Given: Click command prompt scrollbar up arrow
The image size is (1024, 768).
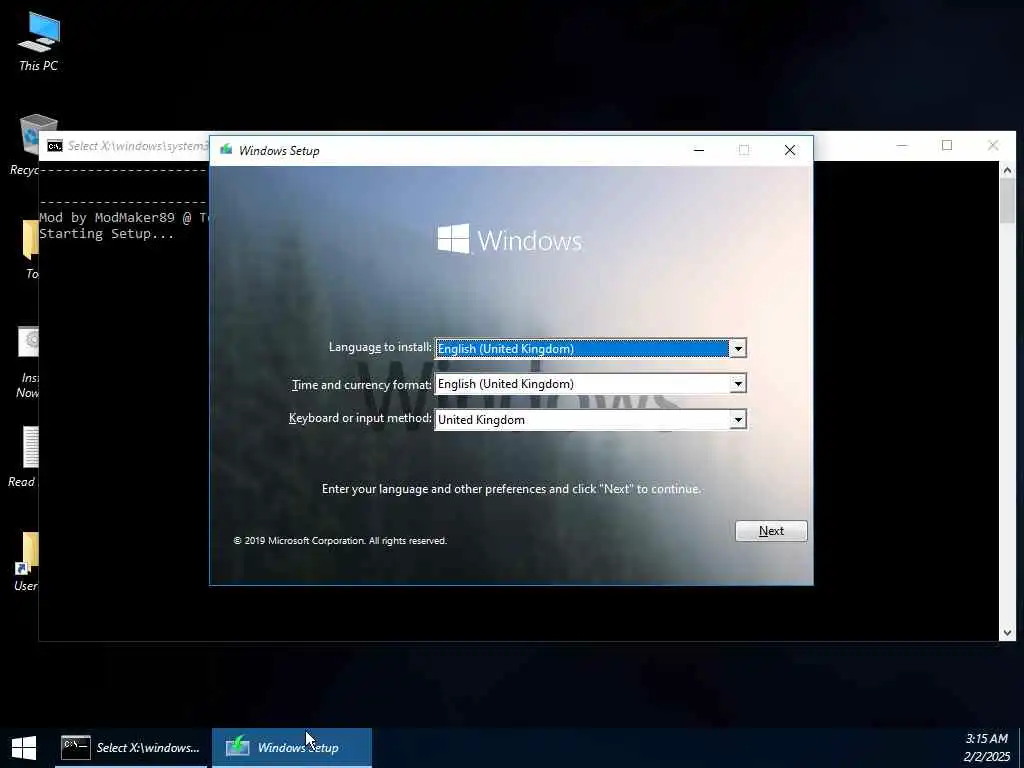Looking at the screenshot, I should tap(1007, 170).
